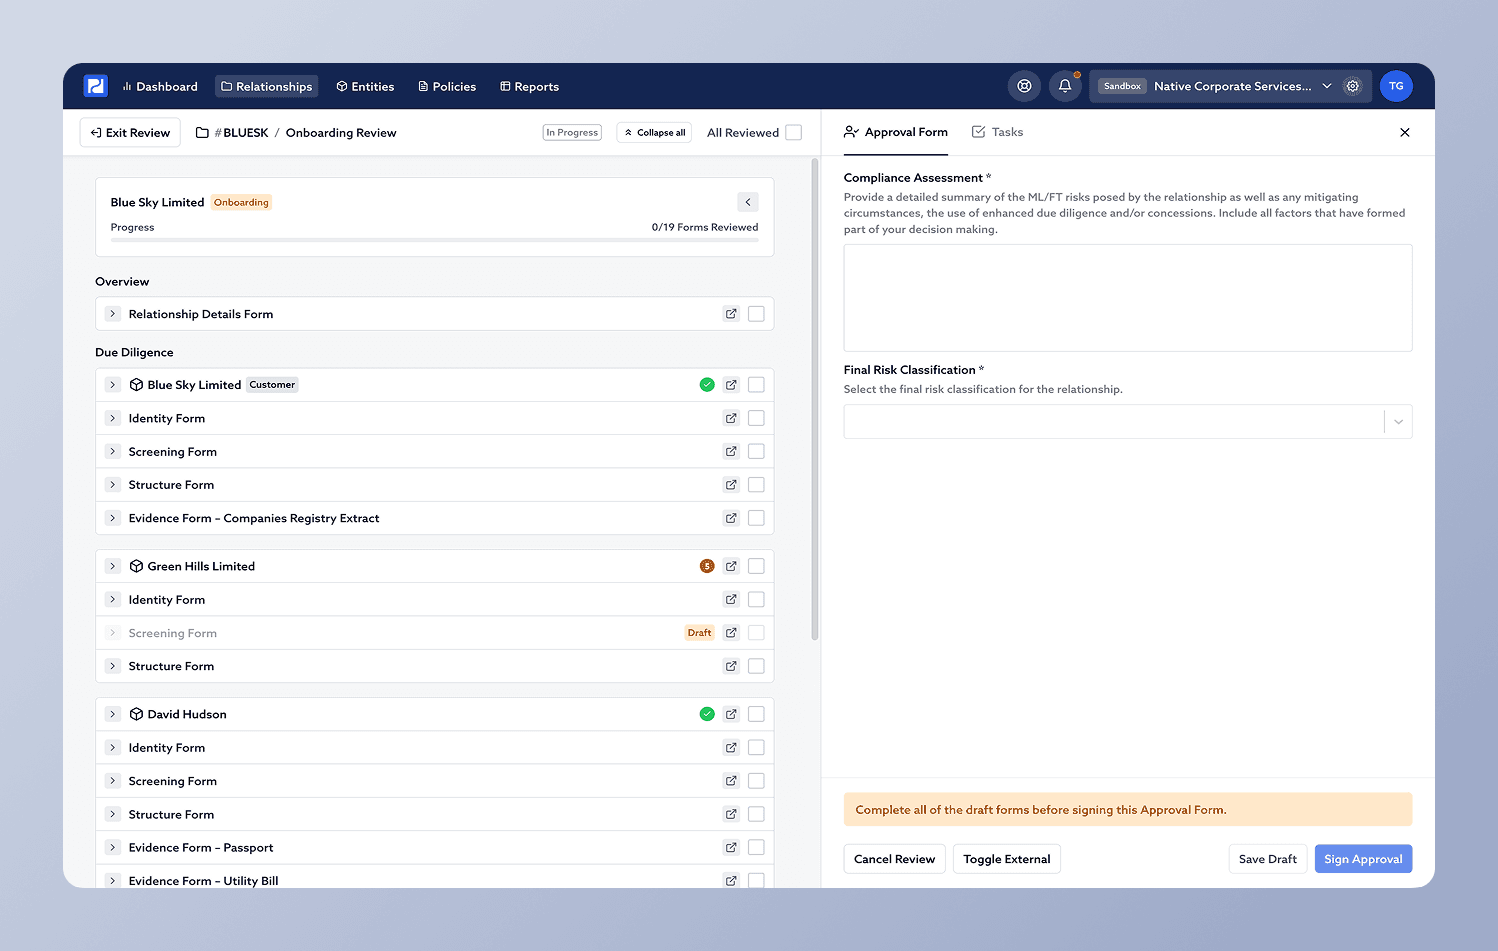Screen dimensions: 1498x951
Task: Click Cancel Review
Action: pyautogui.click(x=894, y=859)
